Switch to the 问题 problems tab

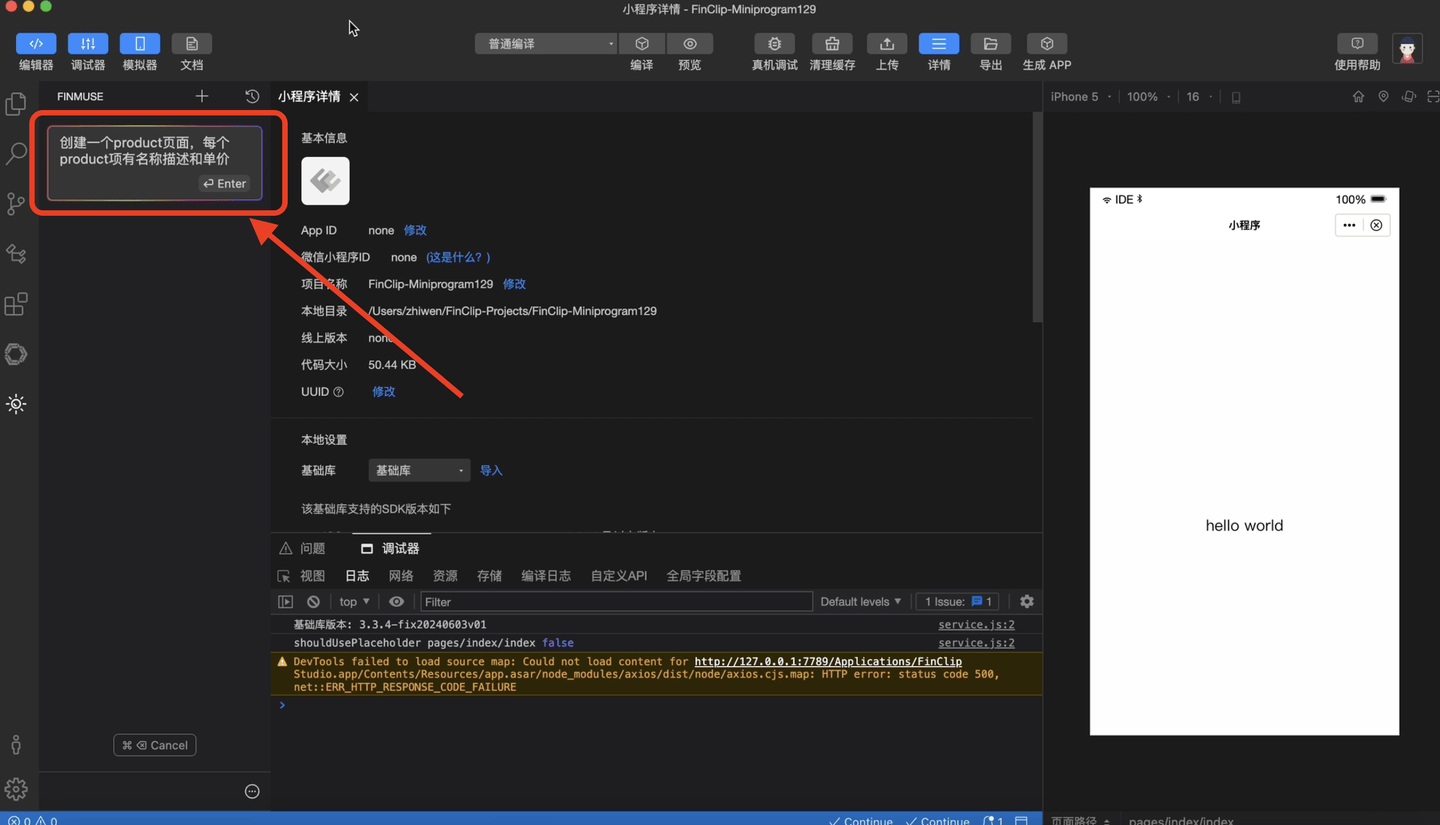click(x=303, y=548)
